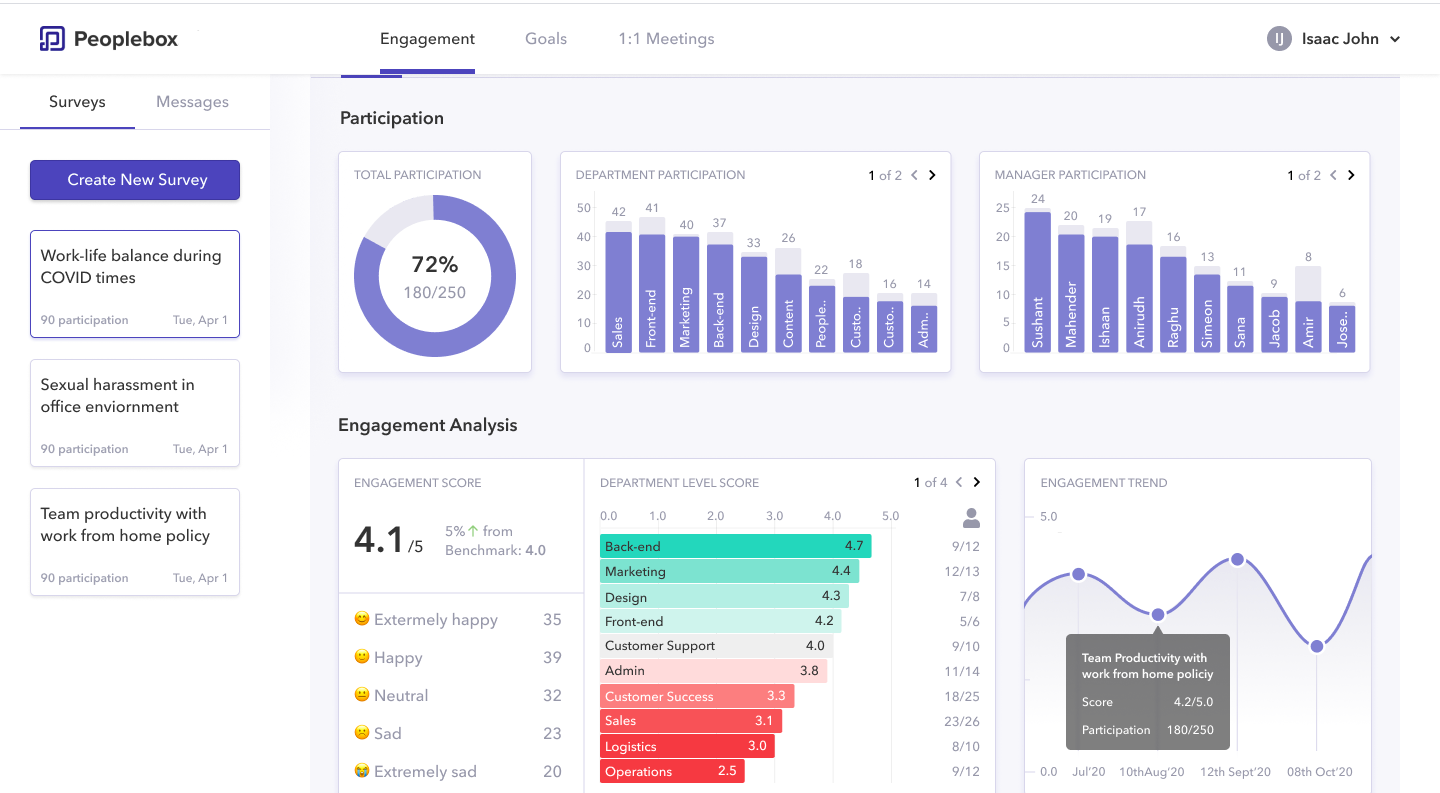Click the Logistics 3.0 score bar
Image resolution: width=1440 pixels, height=793 pixels.
(687, 746)
